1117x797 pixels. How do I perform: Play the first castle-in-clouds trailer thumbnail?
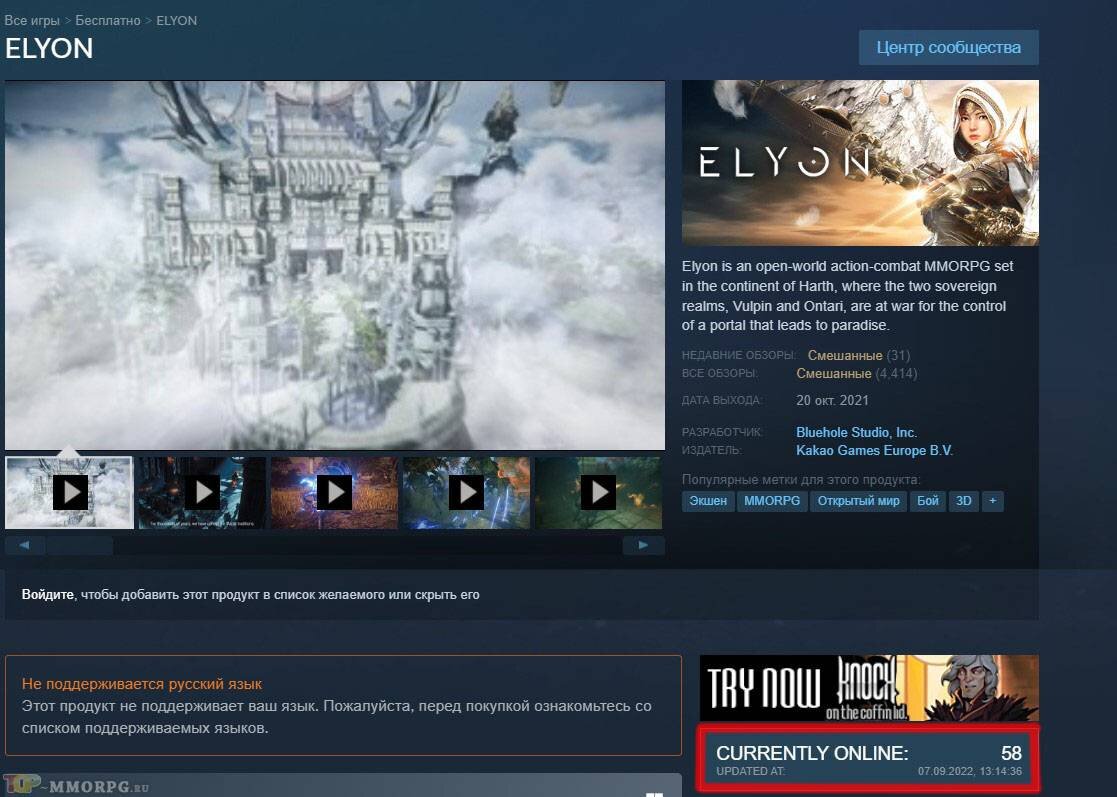69,493
